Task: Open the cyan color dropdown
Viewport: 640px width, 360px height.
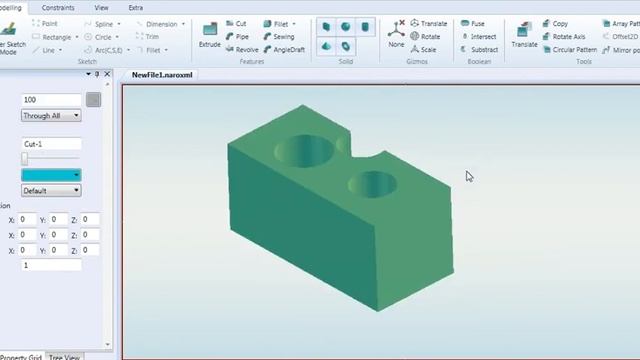Action: point(51,175)
